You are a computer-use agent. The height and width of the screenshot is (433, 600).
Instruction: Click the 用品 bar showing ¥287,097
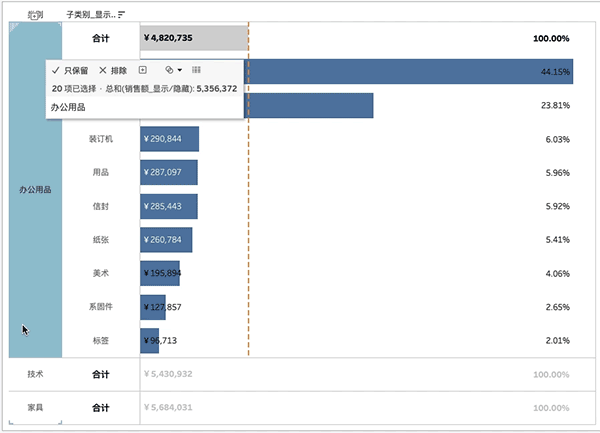click(x=169, y=173)
